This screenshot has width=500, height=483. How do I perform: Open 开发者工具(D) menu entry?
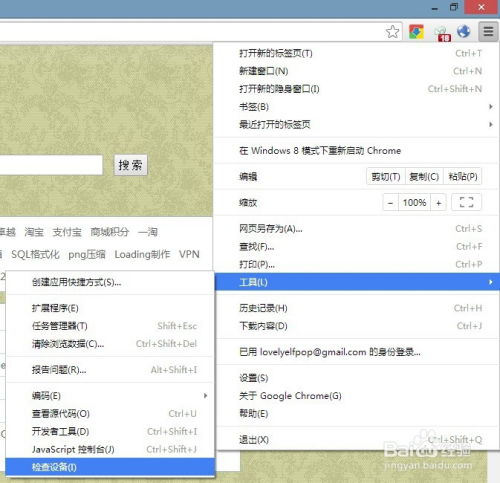coord(109,431)
